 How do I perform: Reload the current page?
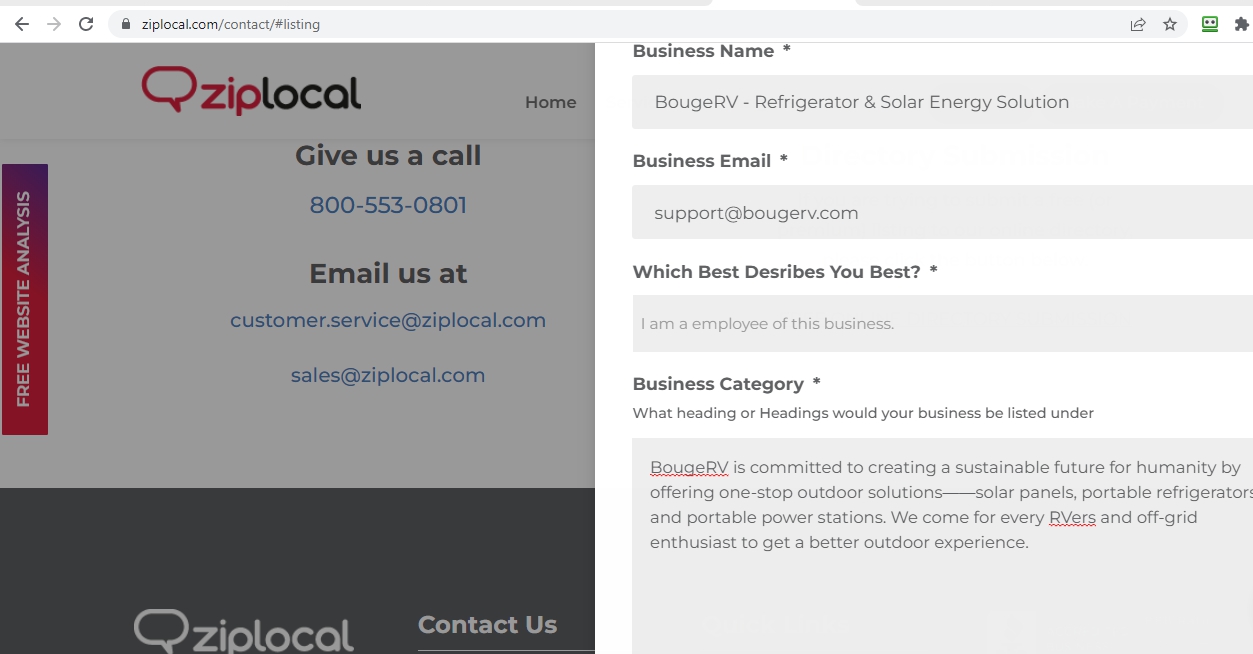86,24
